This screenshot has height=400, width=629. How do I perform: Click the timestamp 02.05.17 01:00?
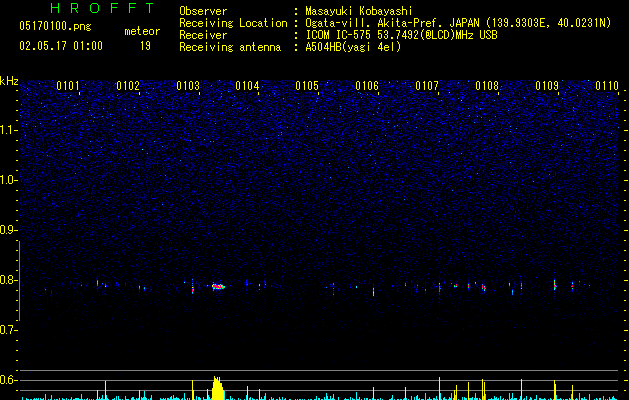coord(61,46)
